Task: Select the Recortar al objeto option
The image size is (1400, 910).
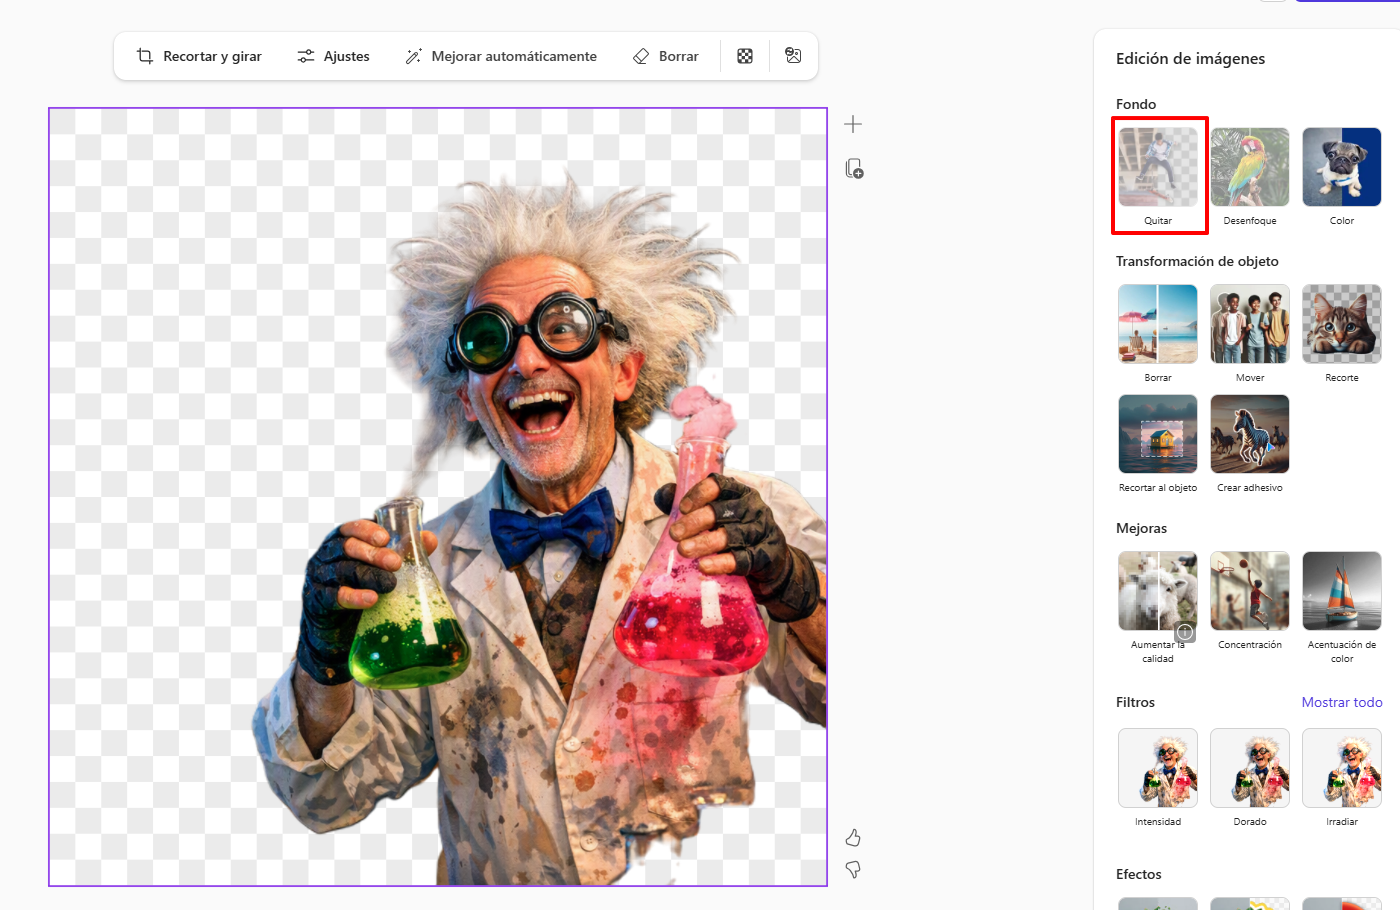Action: 1158,442
